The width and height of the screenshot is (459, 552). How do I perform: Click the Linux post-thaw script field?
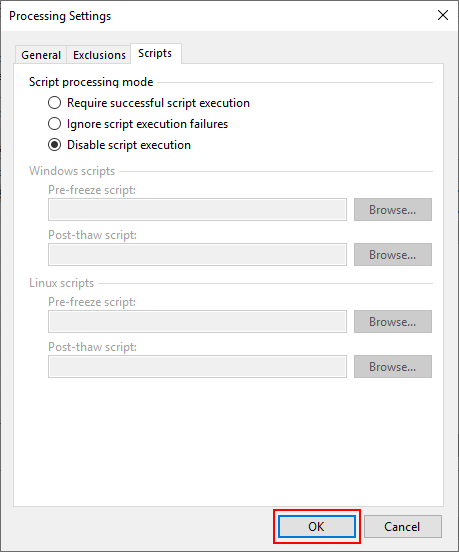pos(197,366)
